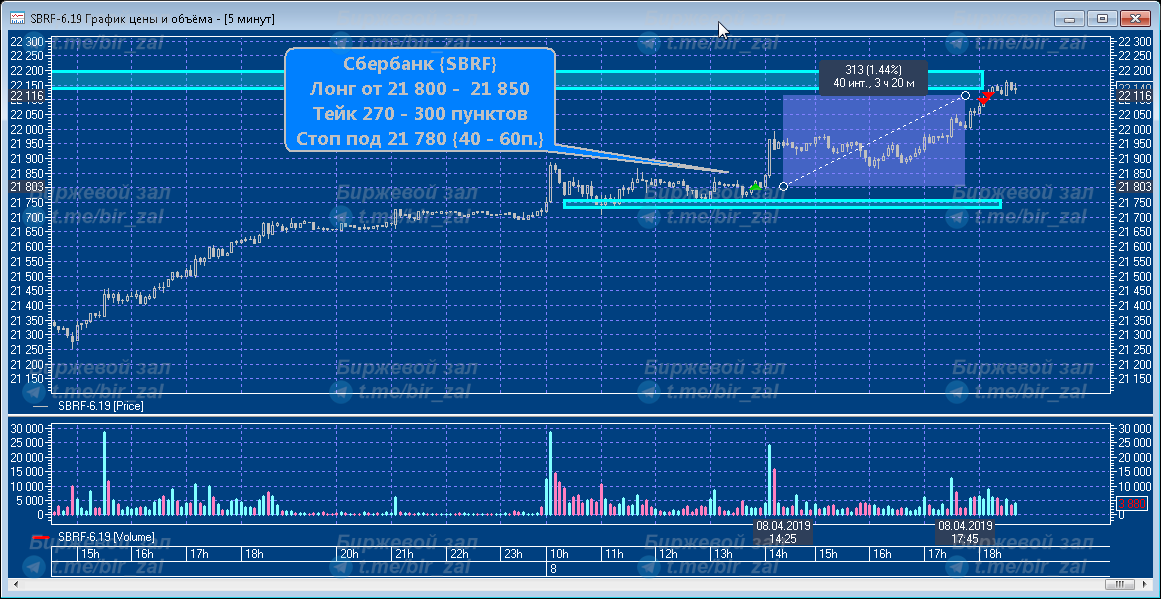This screenshot has width=1161, height=599.
Task: Minimize the SBRF-6.19 chart window
Action: (x=1070, y=18)
